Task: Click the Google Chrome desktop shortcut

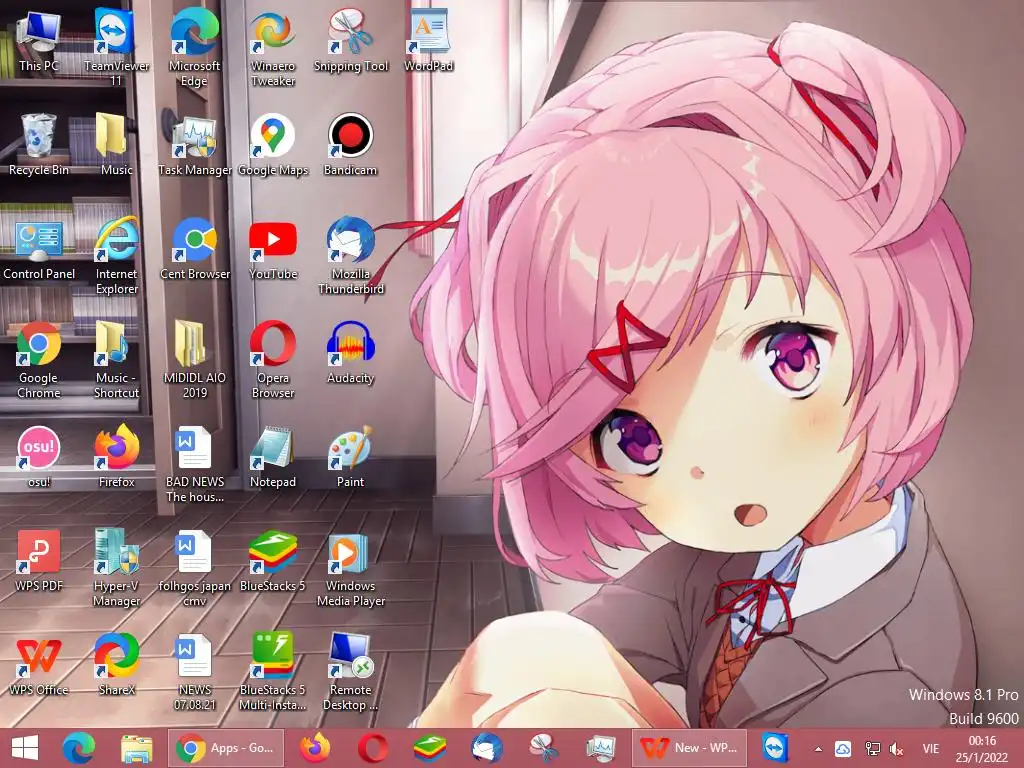Action: [x=39, y=359]
